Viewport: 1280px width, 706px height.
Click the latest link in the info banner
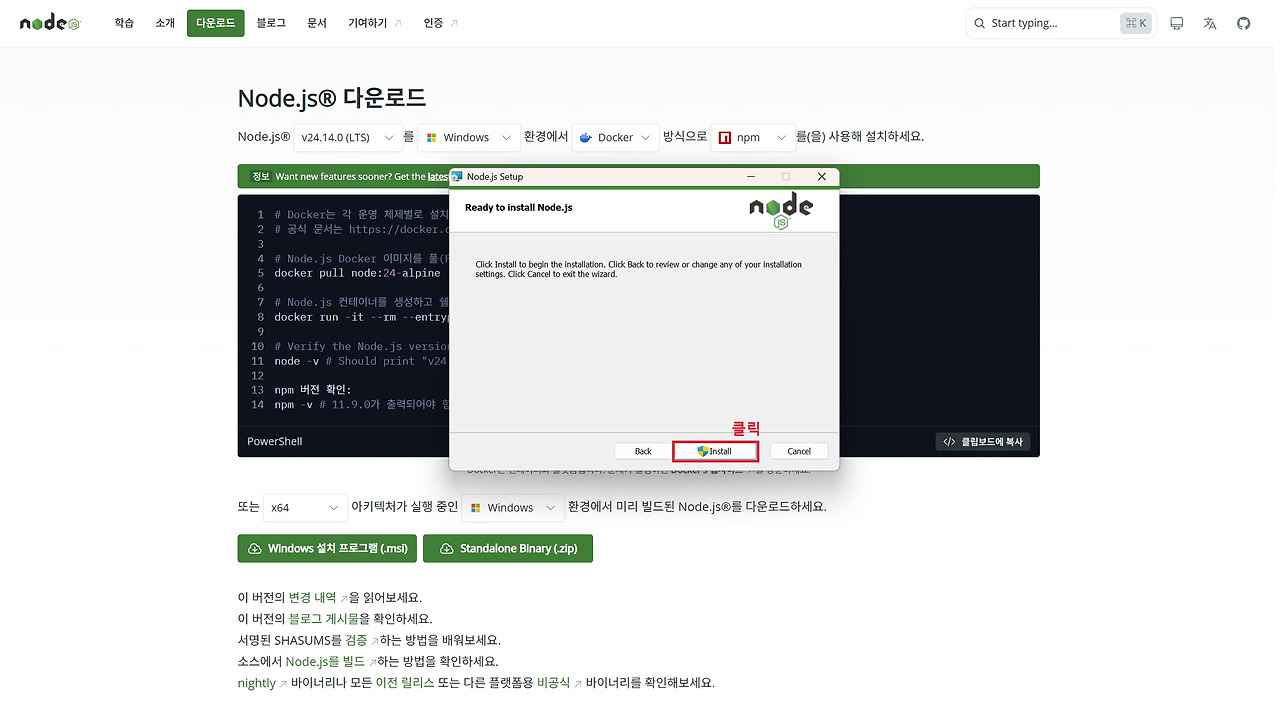tap(438, 176)
